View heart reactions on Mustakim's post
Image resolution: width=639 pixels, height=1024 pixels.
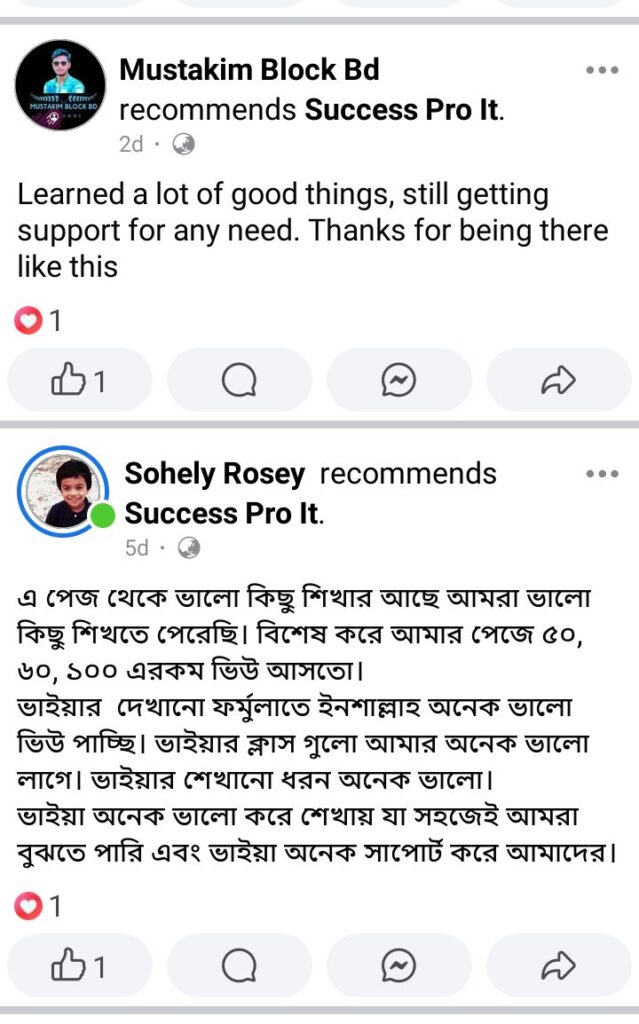(x=38, y=321)
